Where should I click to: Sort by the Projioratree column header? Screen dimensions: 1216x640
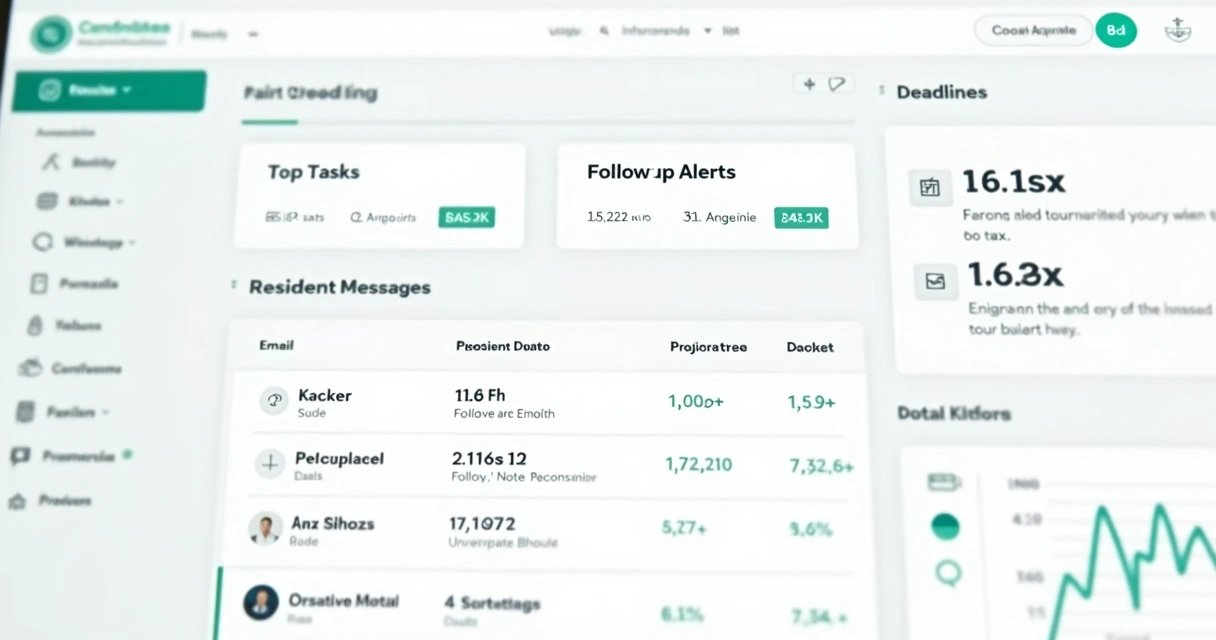(709, 347)
